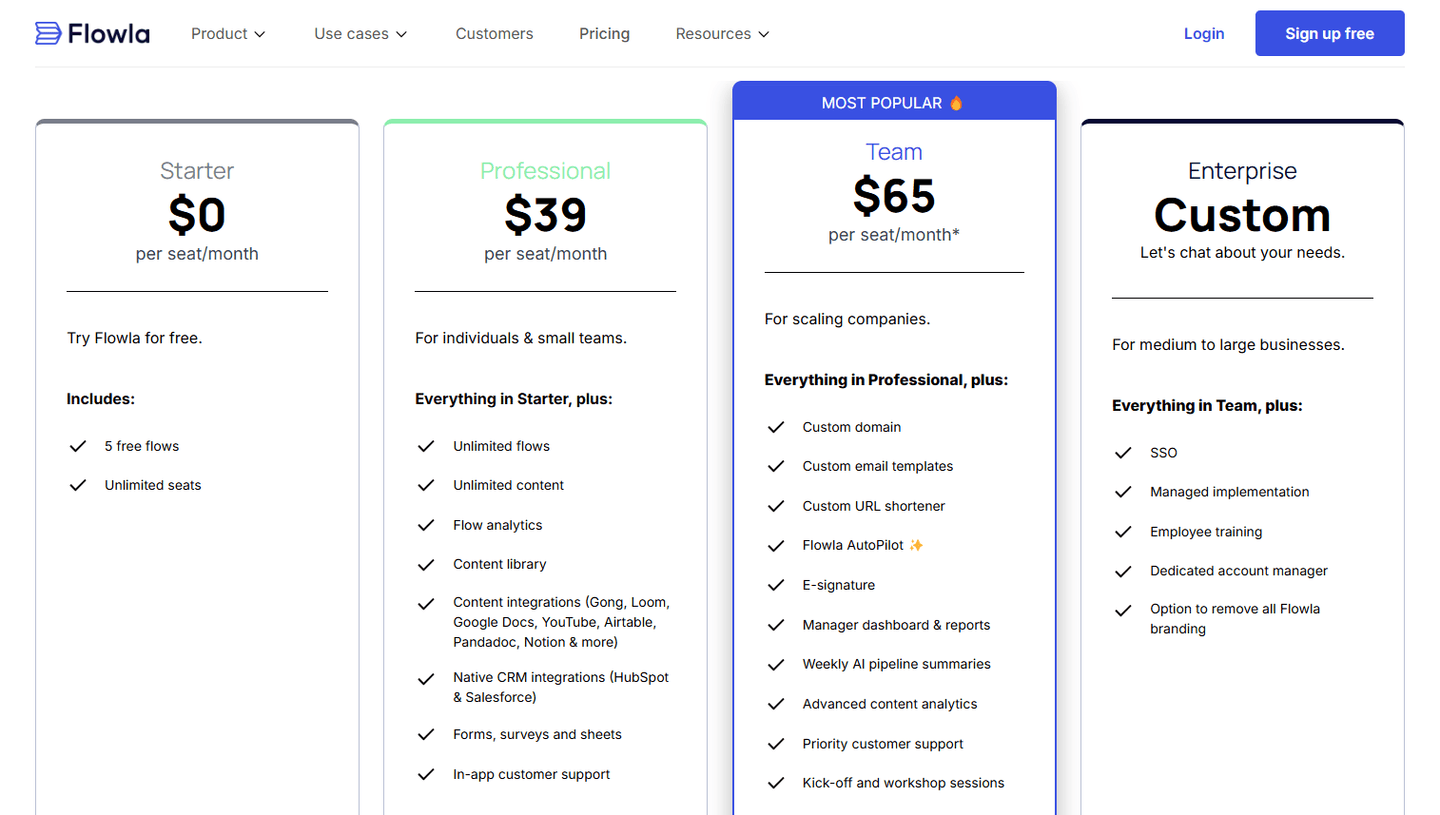Select Pricing in the navigation bar
1440x815 pixels.
(x=604, y=34)
